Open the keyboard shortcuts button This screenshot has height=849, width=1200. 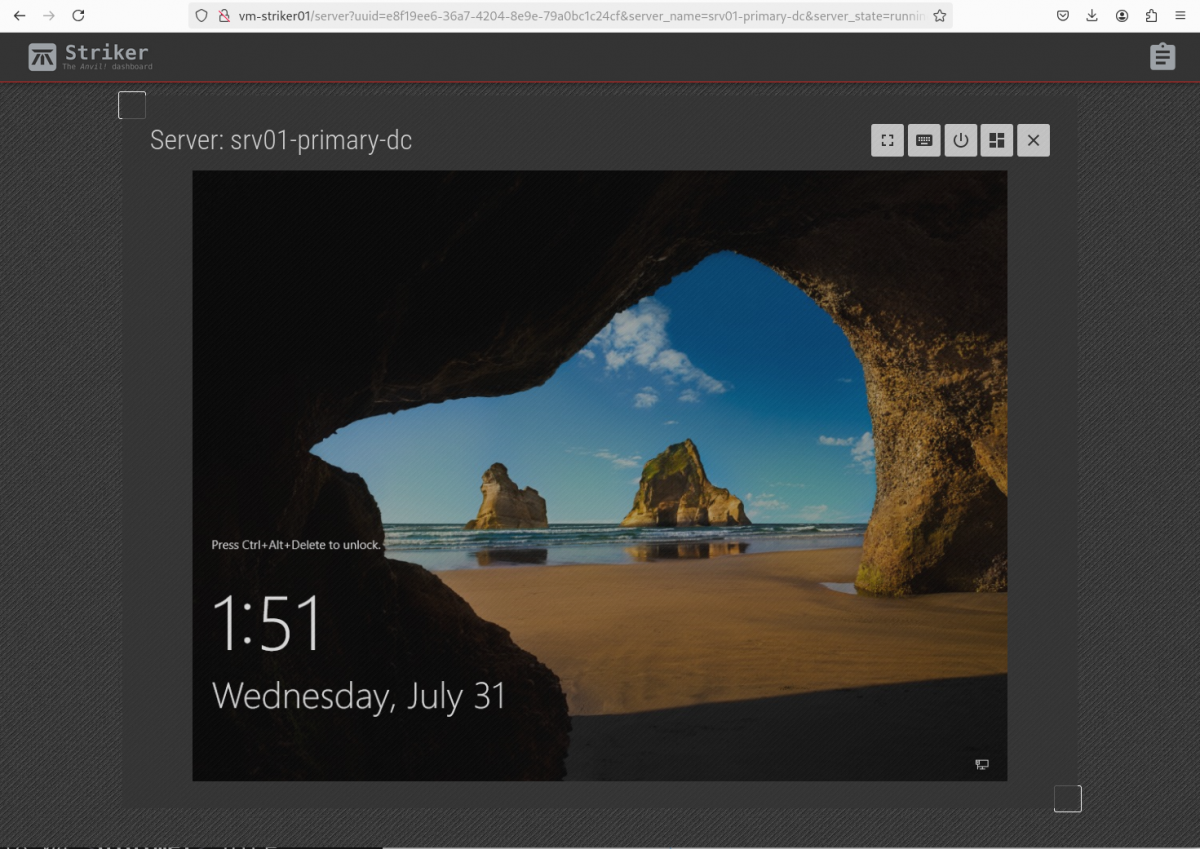pos(924,141)
